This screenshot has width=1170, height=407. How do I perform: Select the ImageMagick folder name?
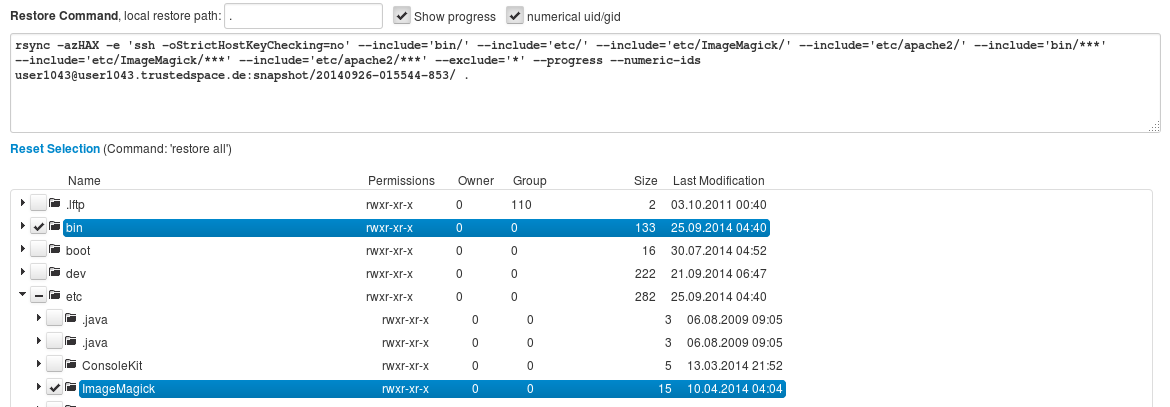pos(118,389)
